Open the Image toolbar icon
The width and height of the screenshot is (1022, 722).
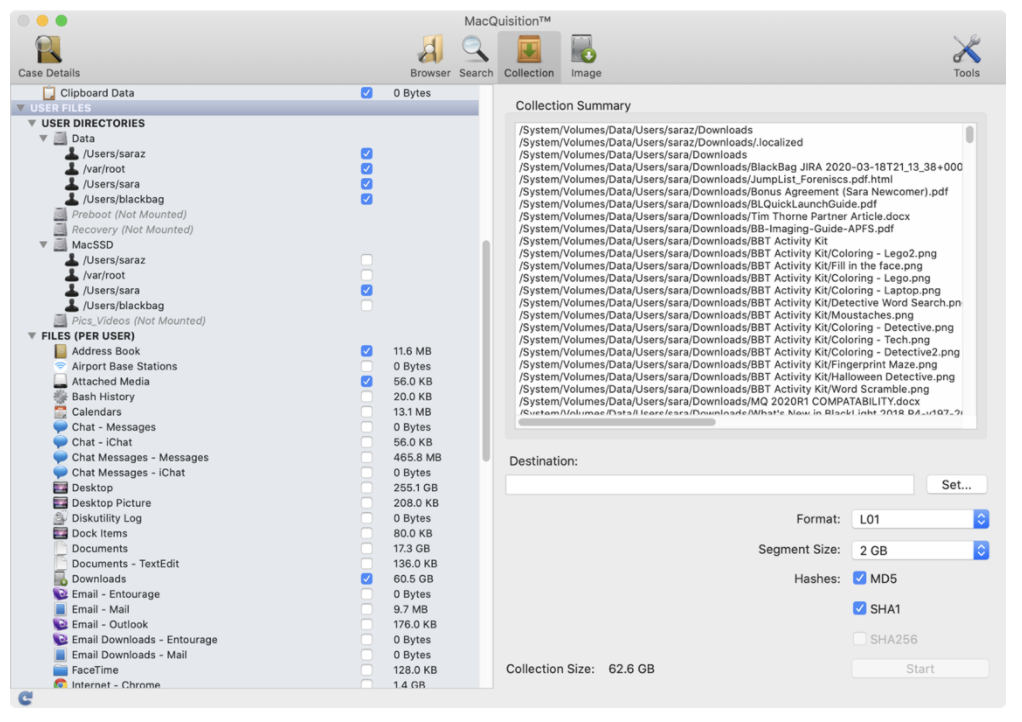[x=585, y=50]
